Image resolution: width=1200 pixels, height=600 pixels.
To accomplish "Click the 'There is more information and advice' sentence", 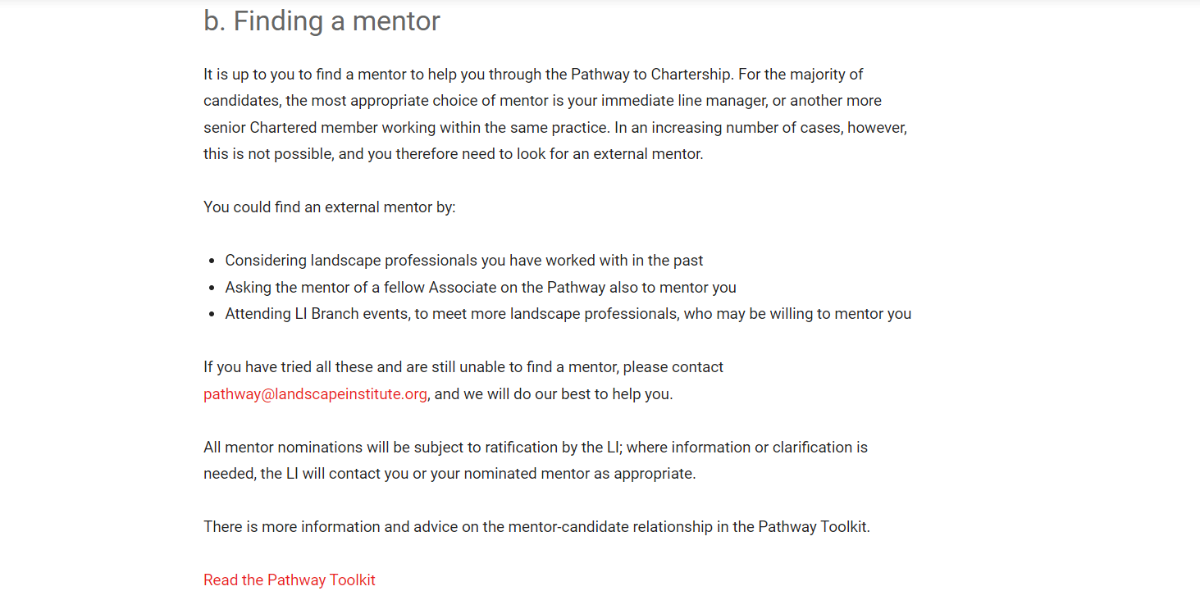I will coord(536,527).
